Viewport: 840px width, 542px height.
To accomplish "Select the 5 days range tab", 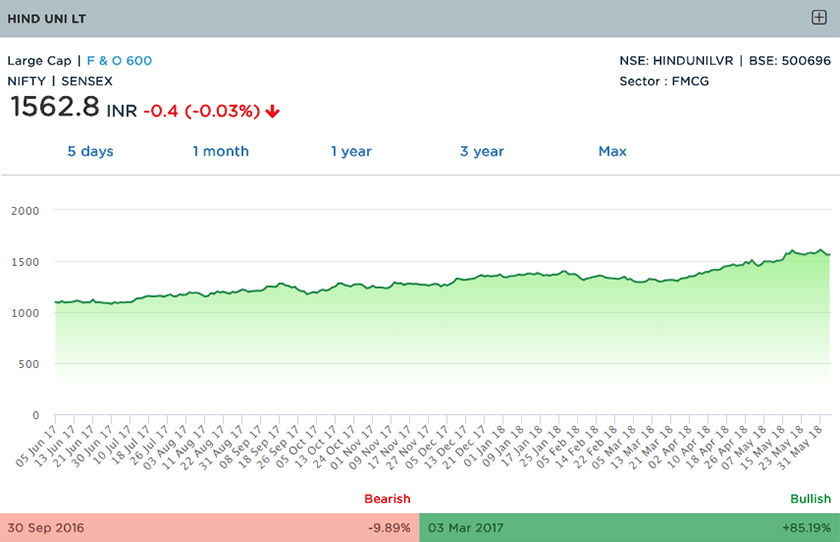I will coord(90,151).
